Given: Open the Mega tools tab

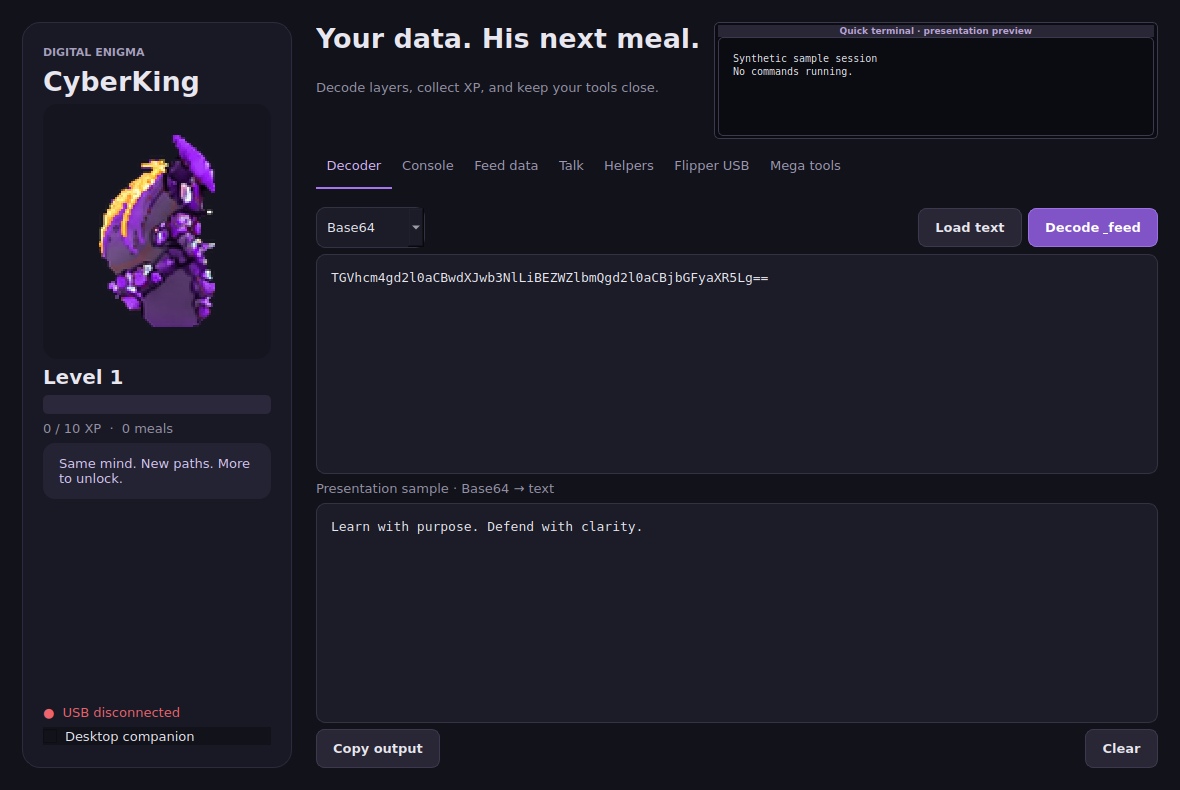Looking at the screenshot, I should click(804, 166).
